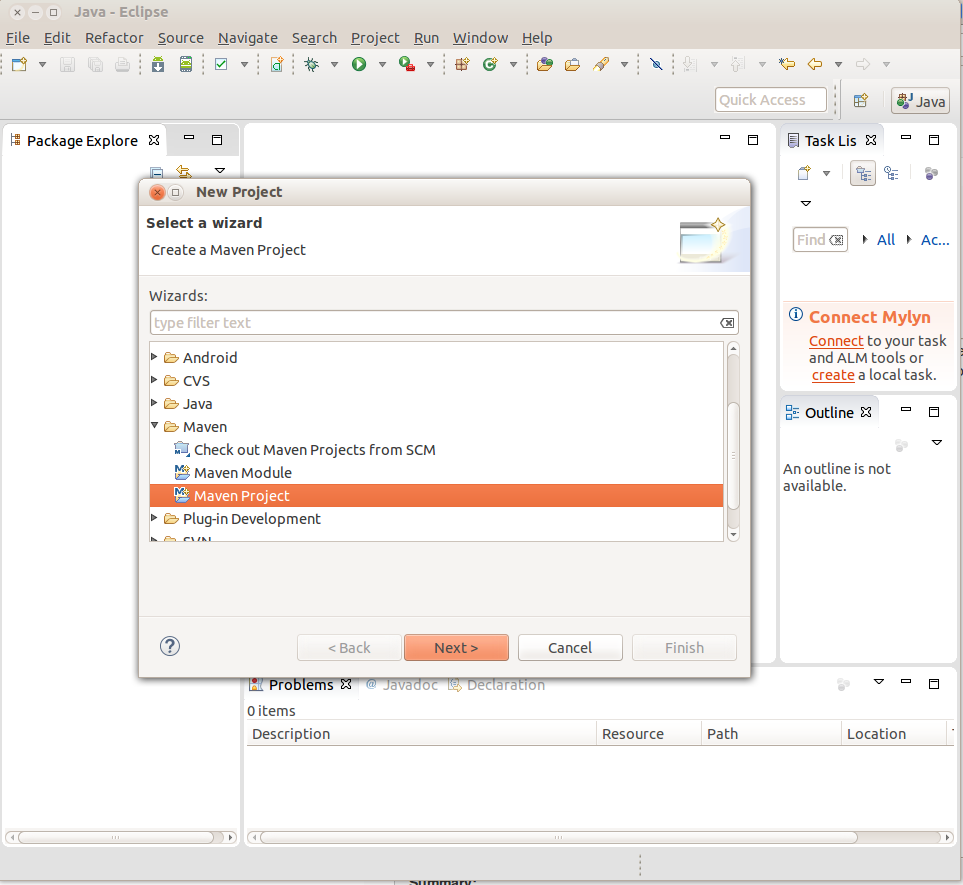963x885 pixels.
Task: Toggle Mark Occurrences toolbar icon
Action: pos(656,64)
